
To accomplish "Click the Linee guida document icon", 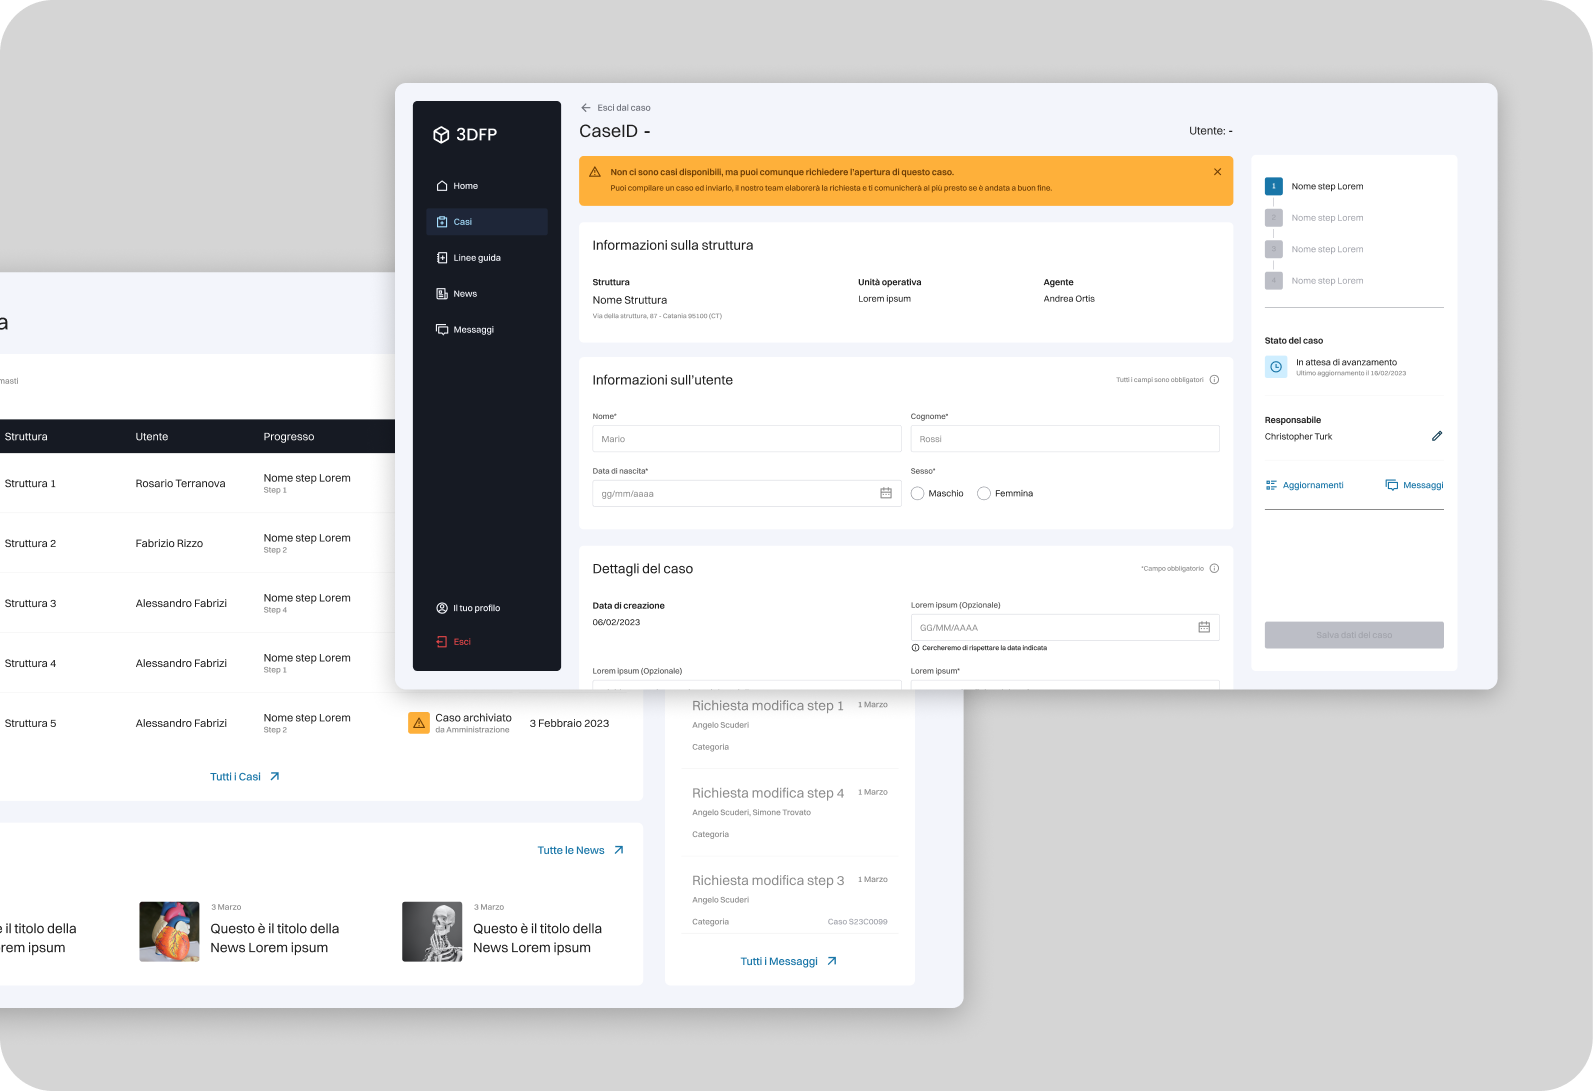I will point(442,258).
